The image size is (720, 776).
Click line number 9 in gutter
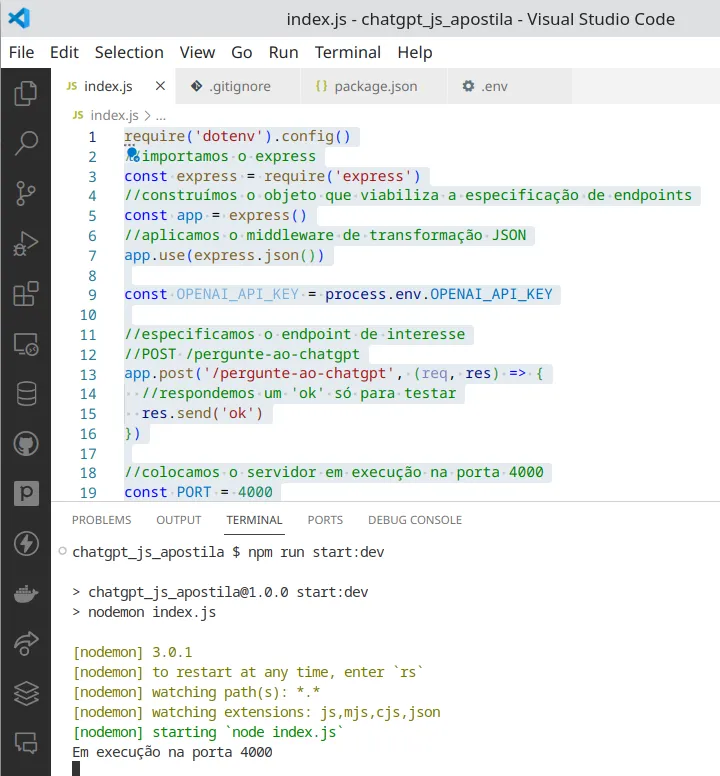(92, 295)
